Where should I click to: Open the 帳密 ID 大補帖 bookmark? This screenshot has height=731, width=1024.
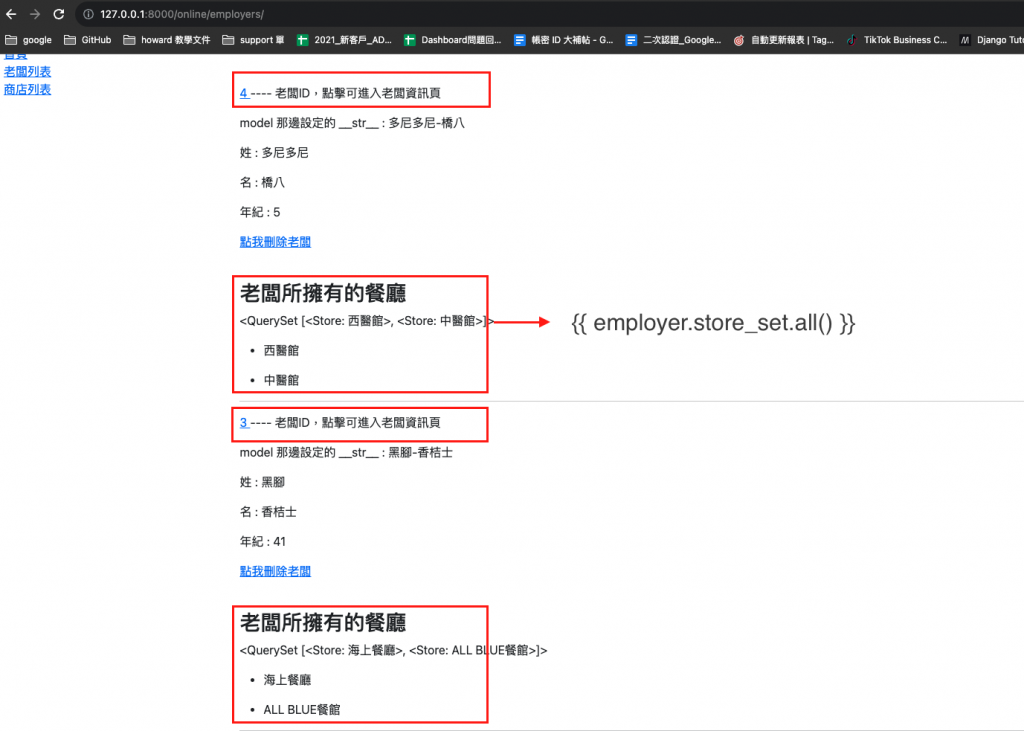563,40
